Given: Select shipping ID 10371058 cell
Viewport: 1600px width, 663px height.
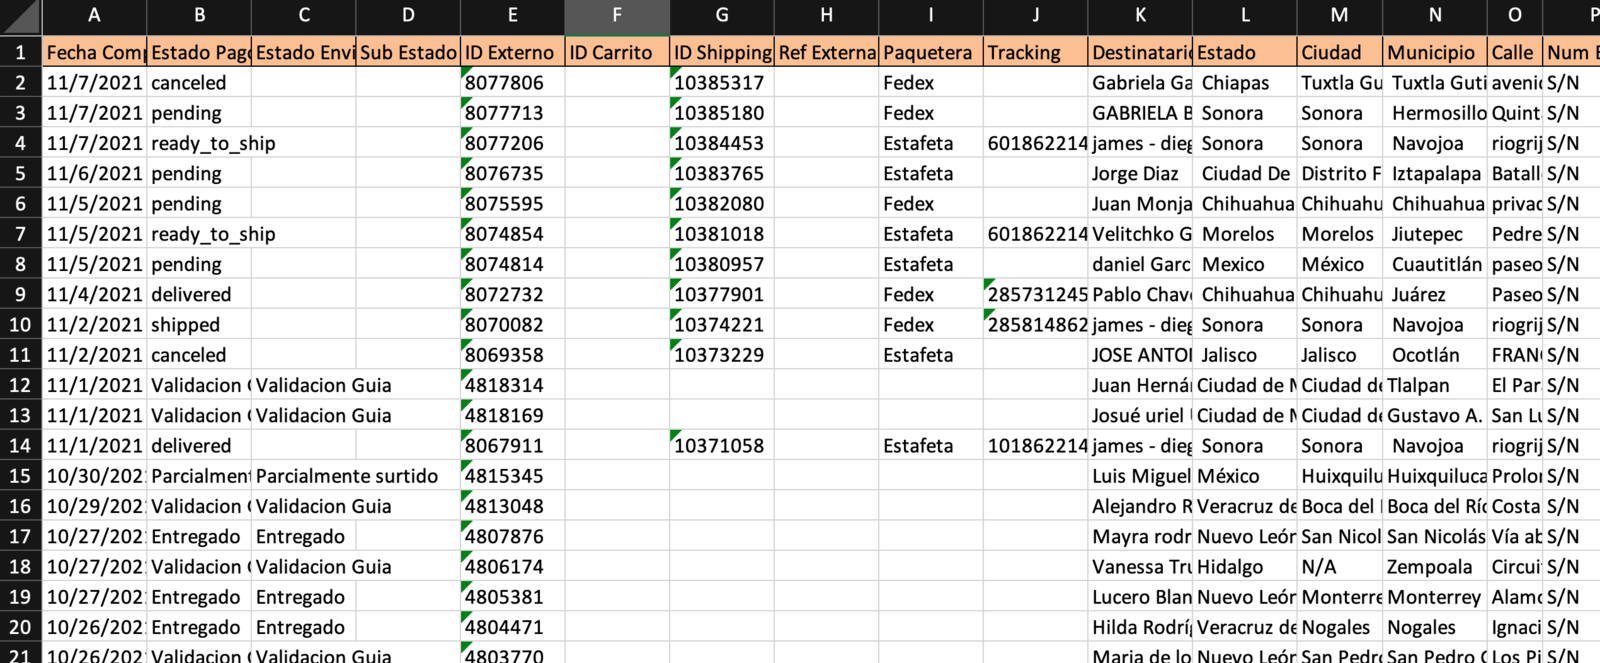Looking at the screenshot, I should 722,446.
